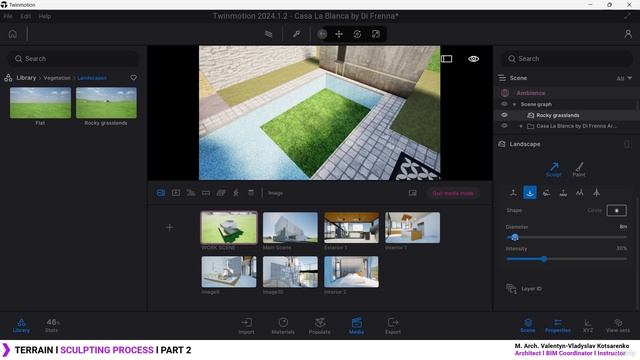The width and height of the screenshot is (640, 360).
Task: Activate the Rotate gizmo tool
Action: click(357, 34)
